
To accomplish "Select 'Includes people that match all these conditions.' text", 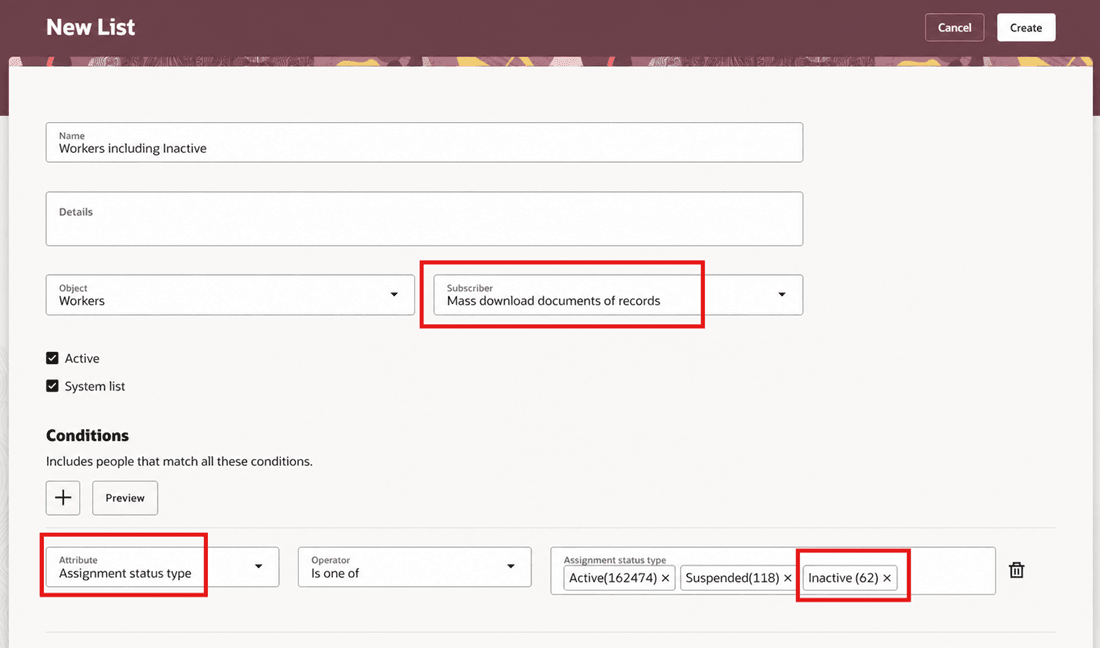I will [x=180, y=461].
